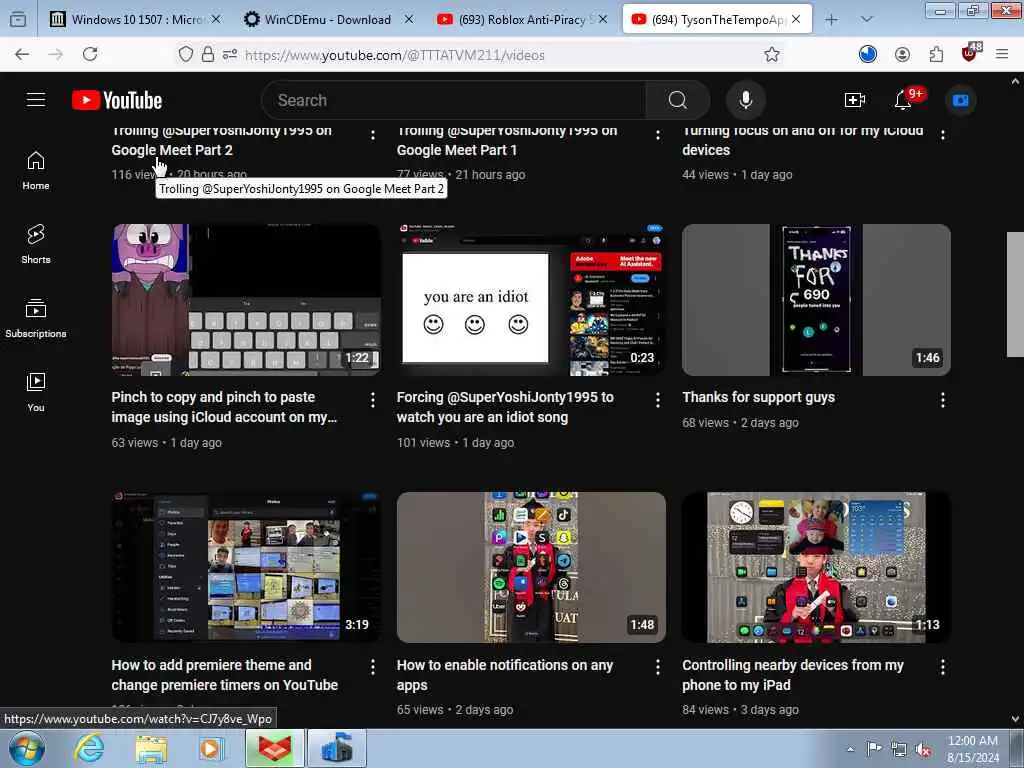Open the account avatar menu
1024x768 pixels.
(x=960, y=100)
